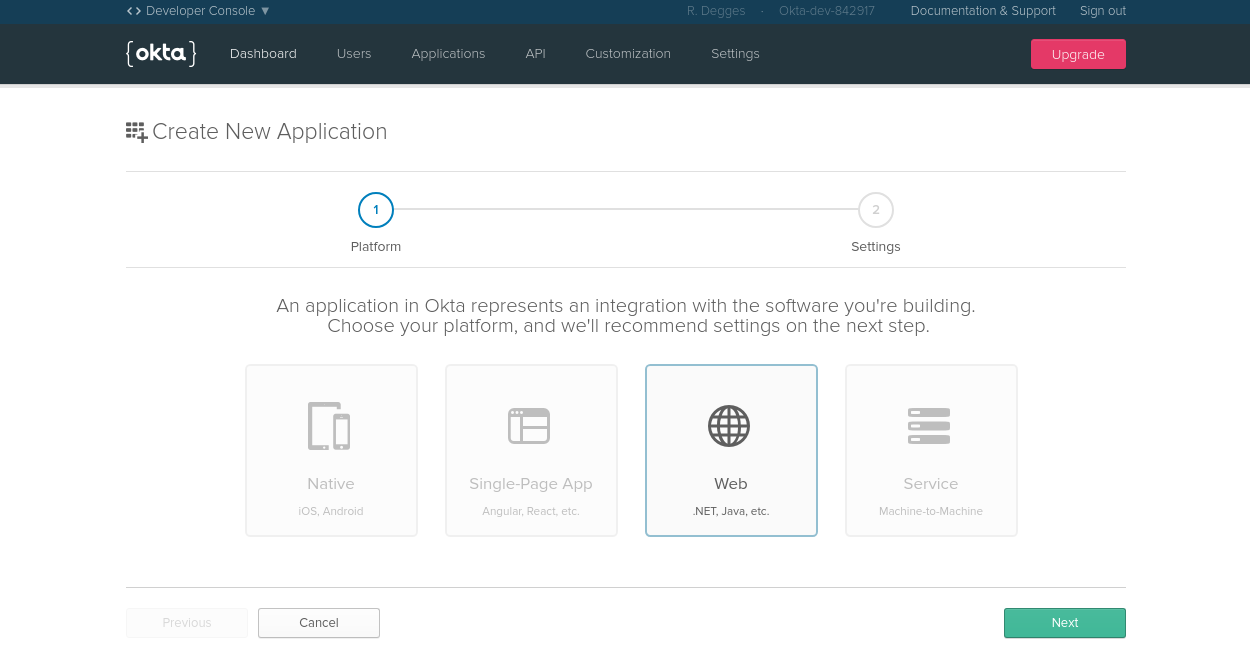Open the API menu
Screen dimensions: 1250x645
pyautogui.click(x=535, y=54)
